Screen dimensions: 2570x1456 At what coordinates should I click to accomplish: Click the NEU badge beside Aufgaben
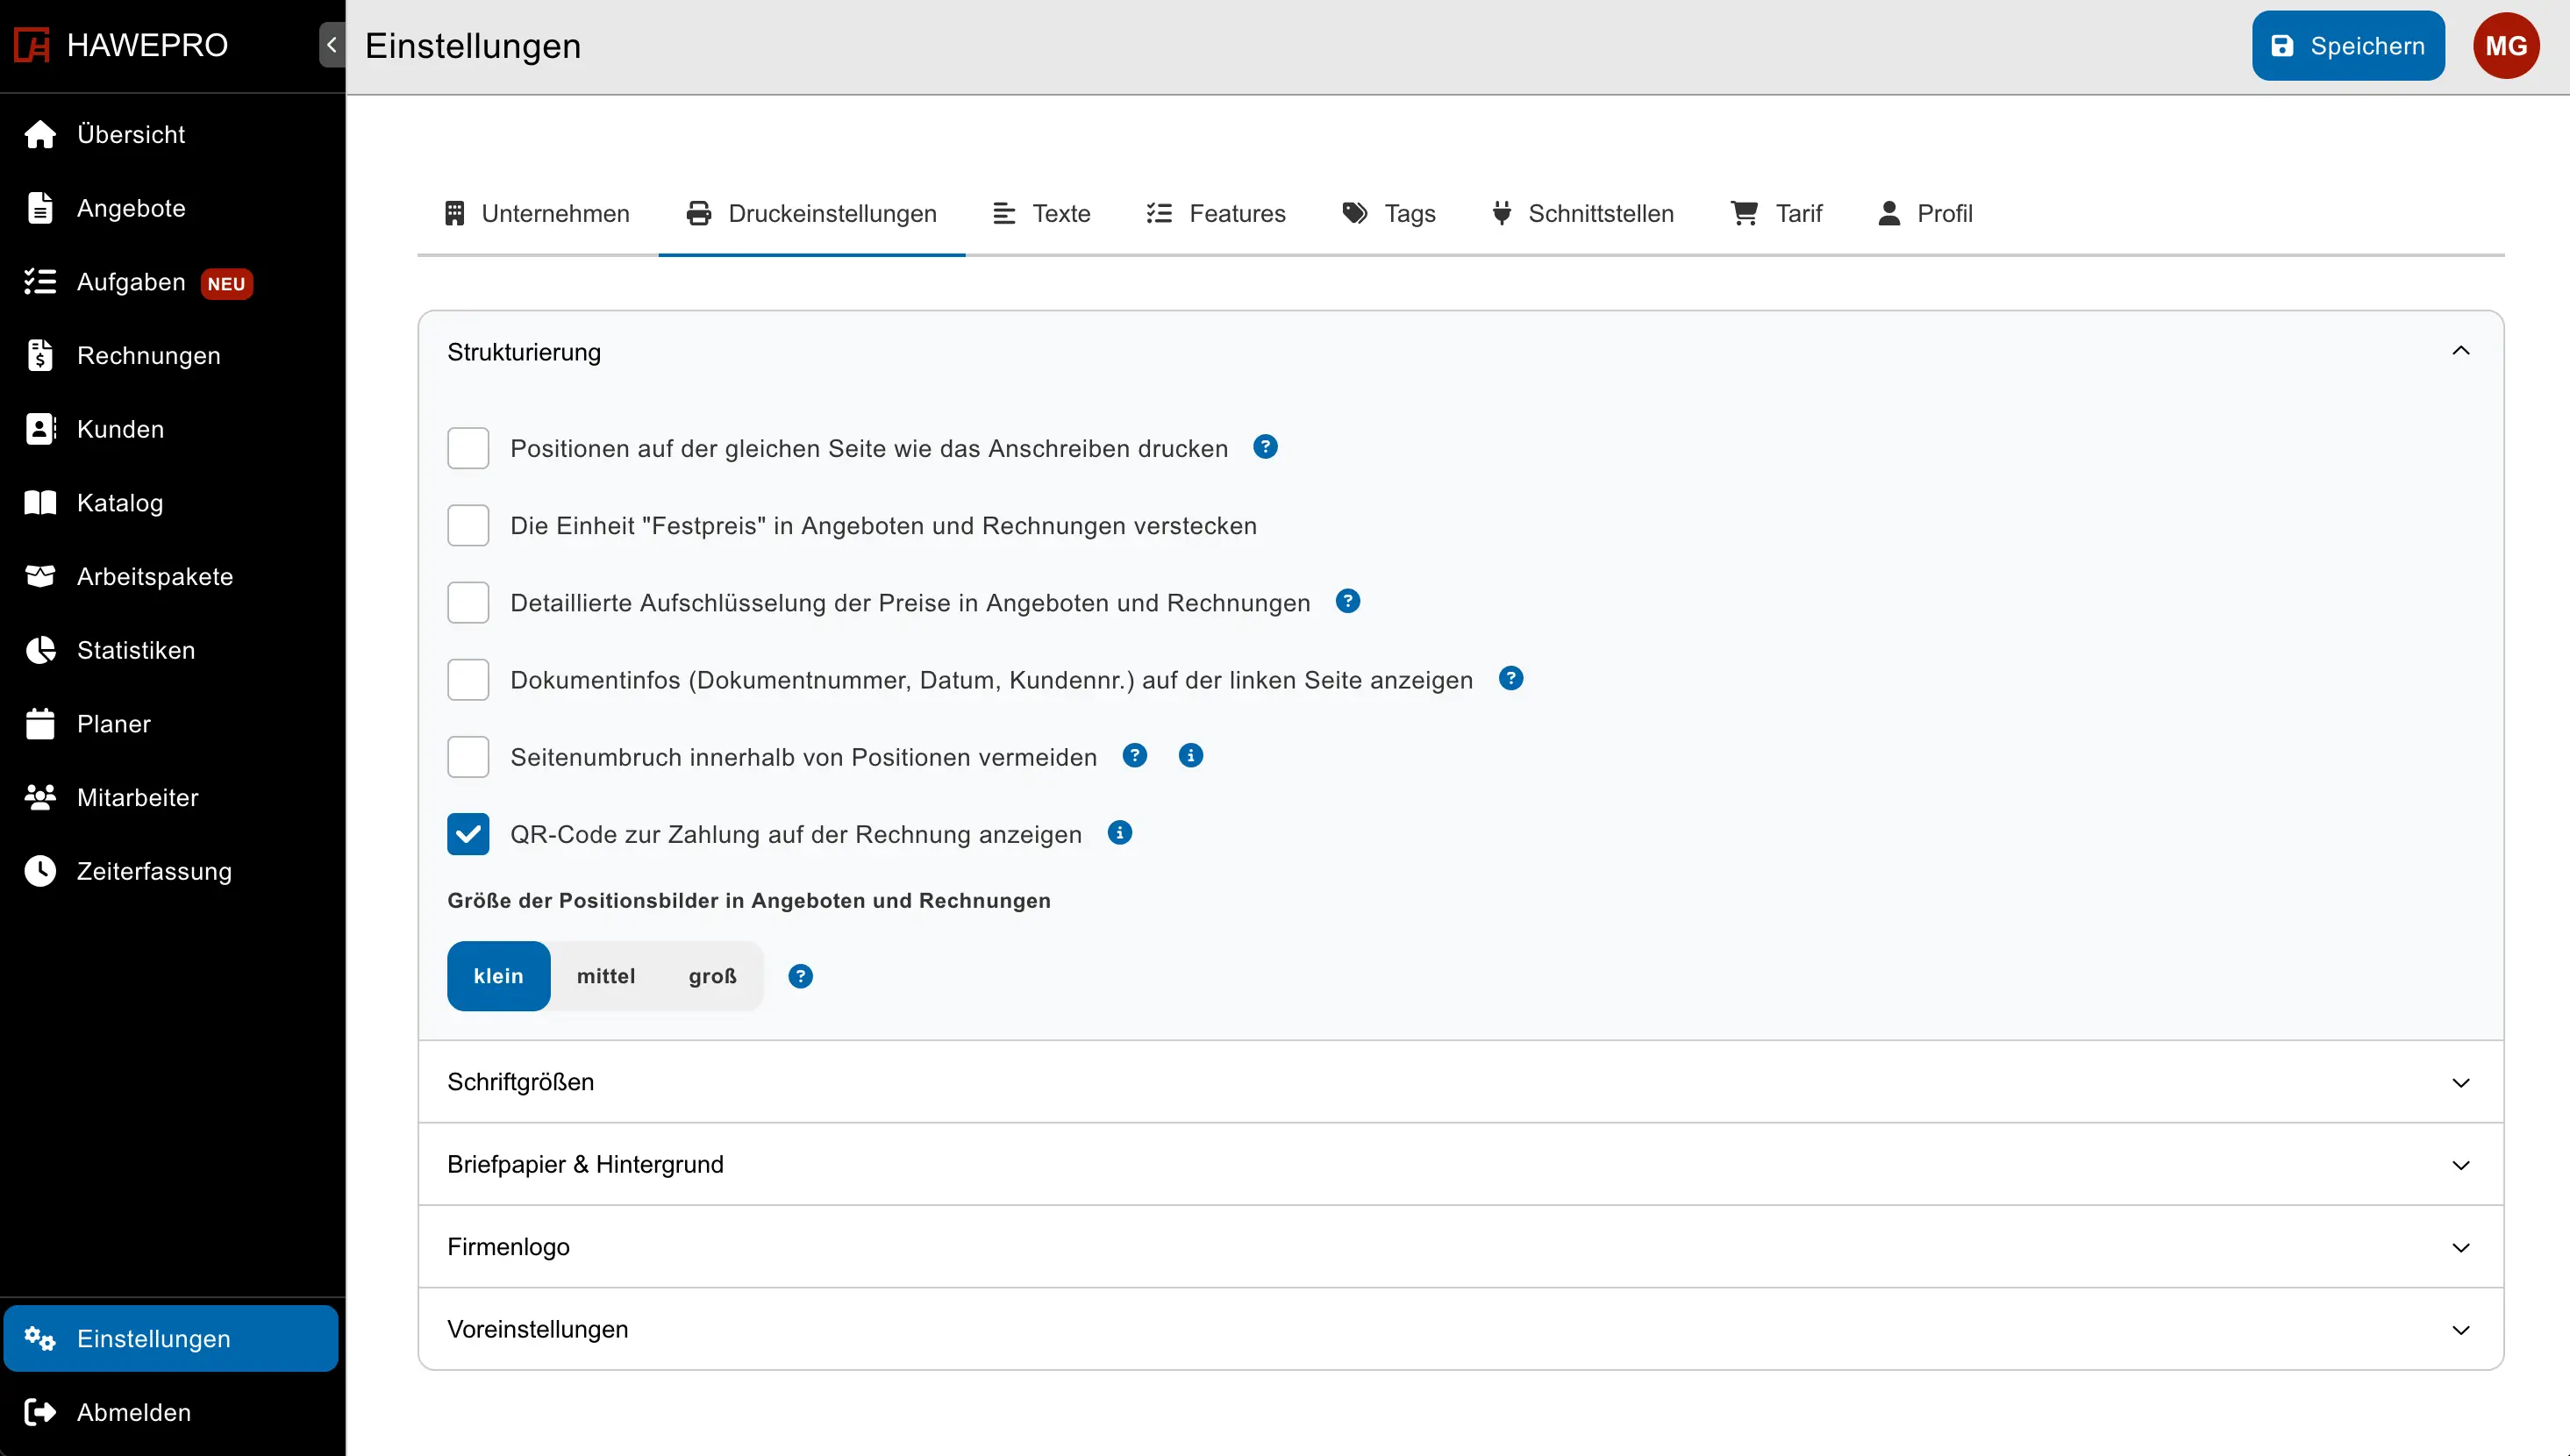pyautogui.click(x=226, y=284)
